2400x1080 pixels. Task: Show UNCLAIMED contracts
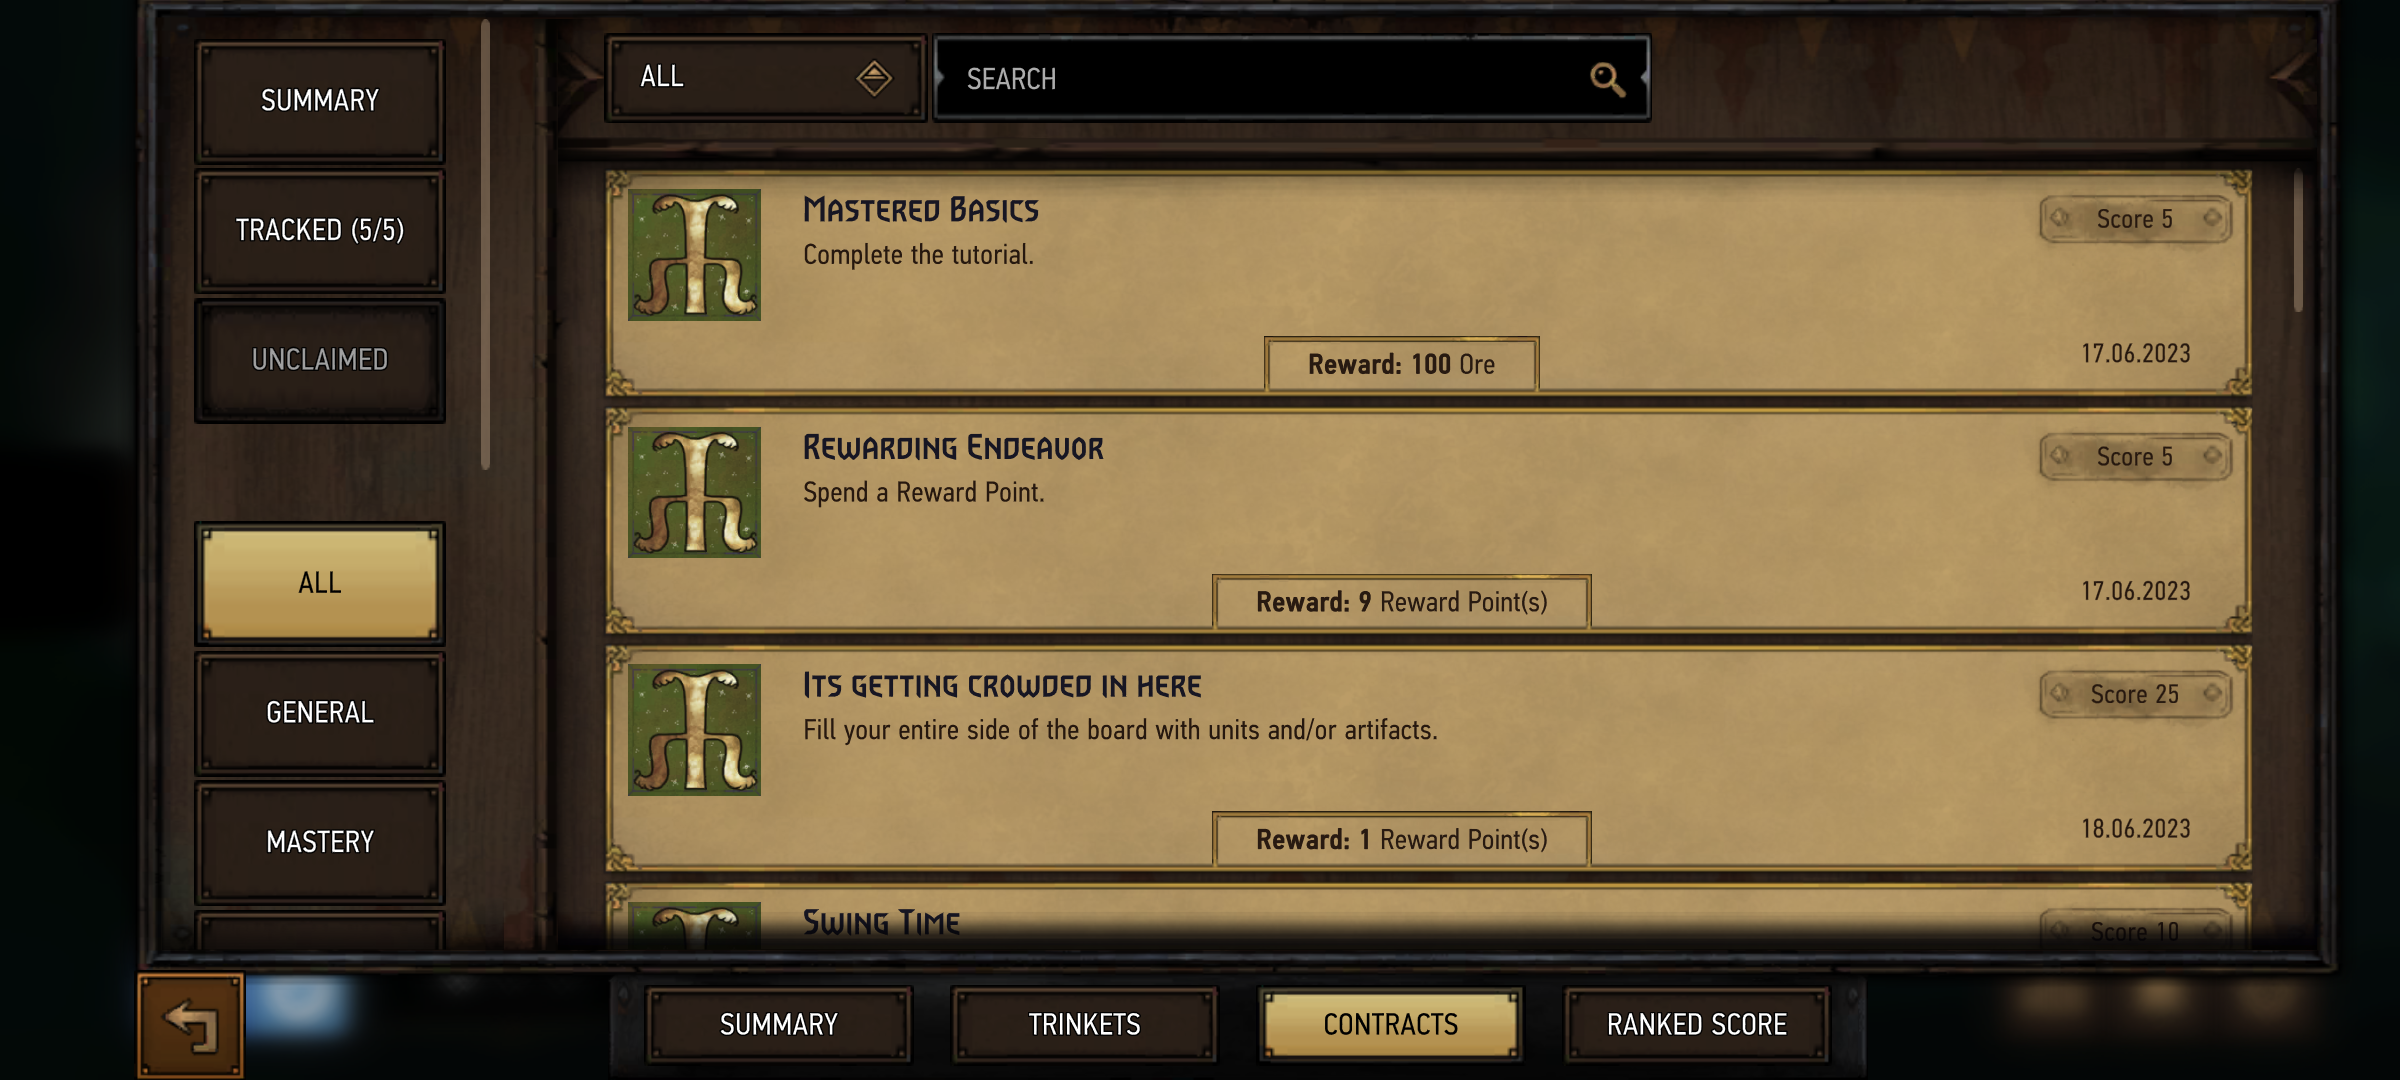[x=320, y=360]
